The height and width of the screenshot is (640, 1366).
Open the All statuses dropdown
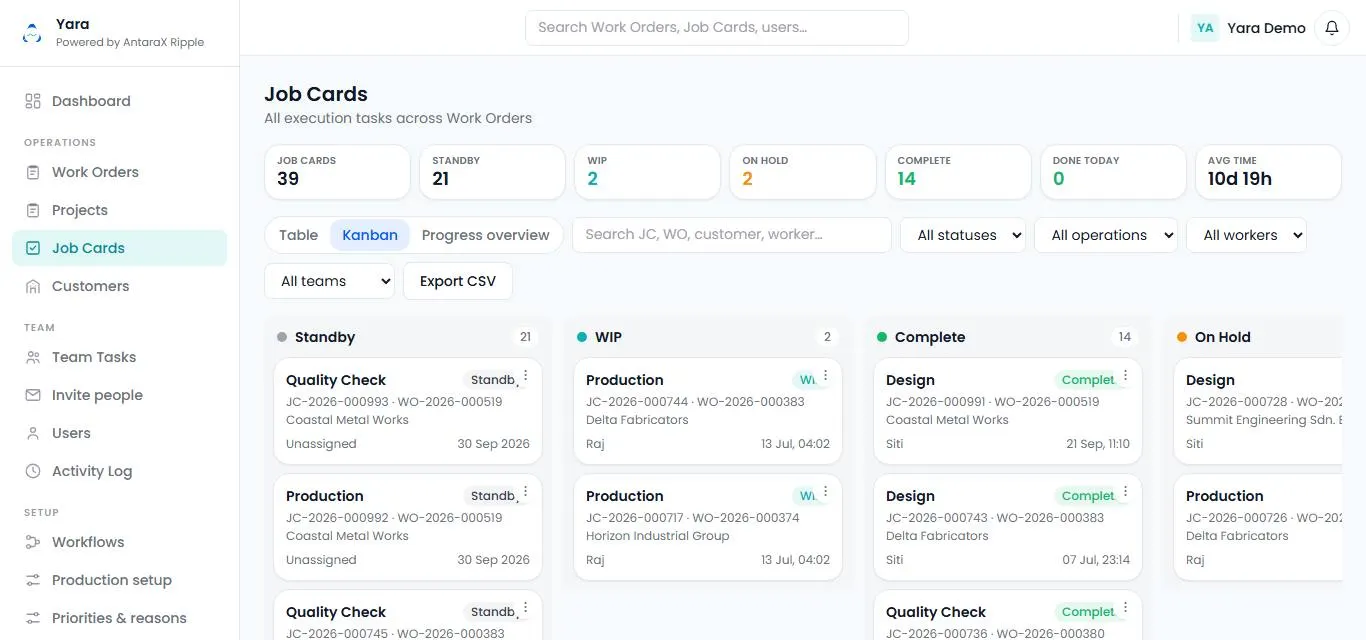[963, 235]
